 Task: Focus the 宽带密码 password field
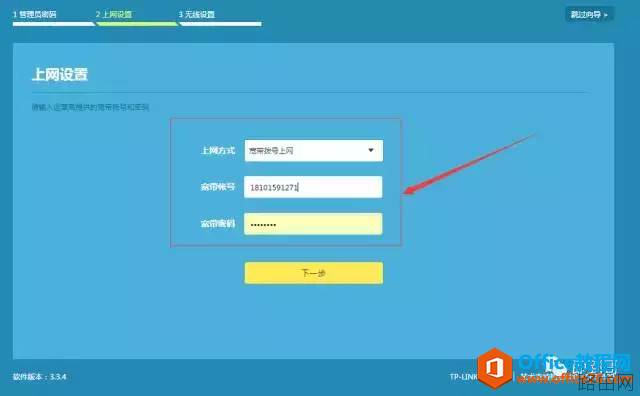(x=313, y=224)
